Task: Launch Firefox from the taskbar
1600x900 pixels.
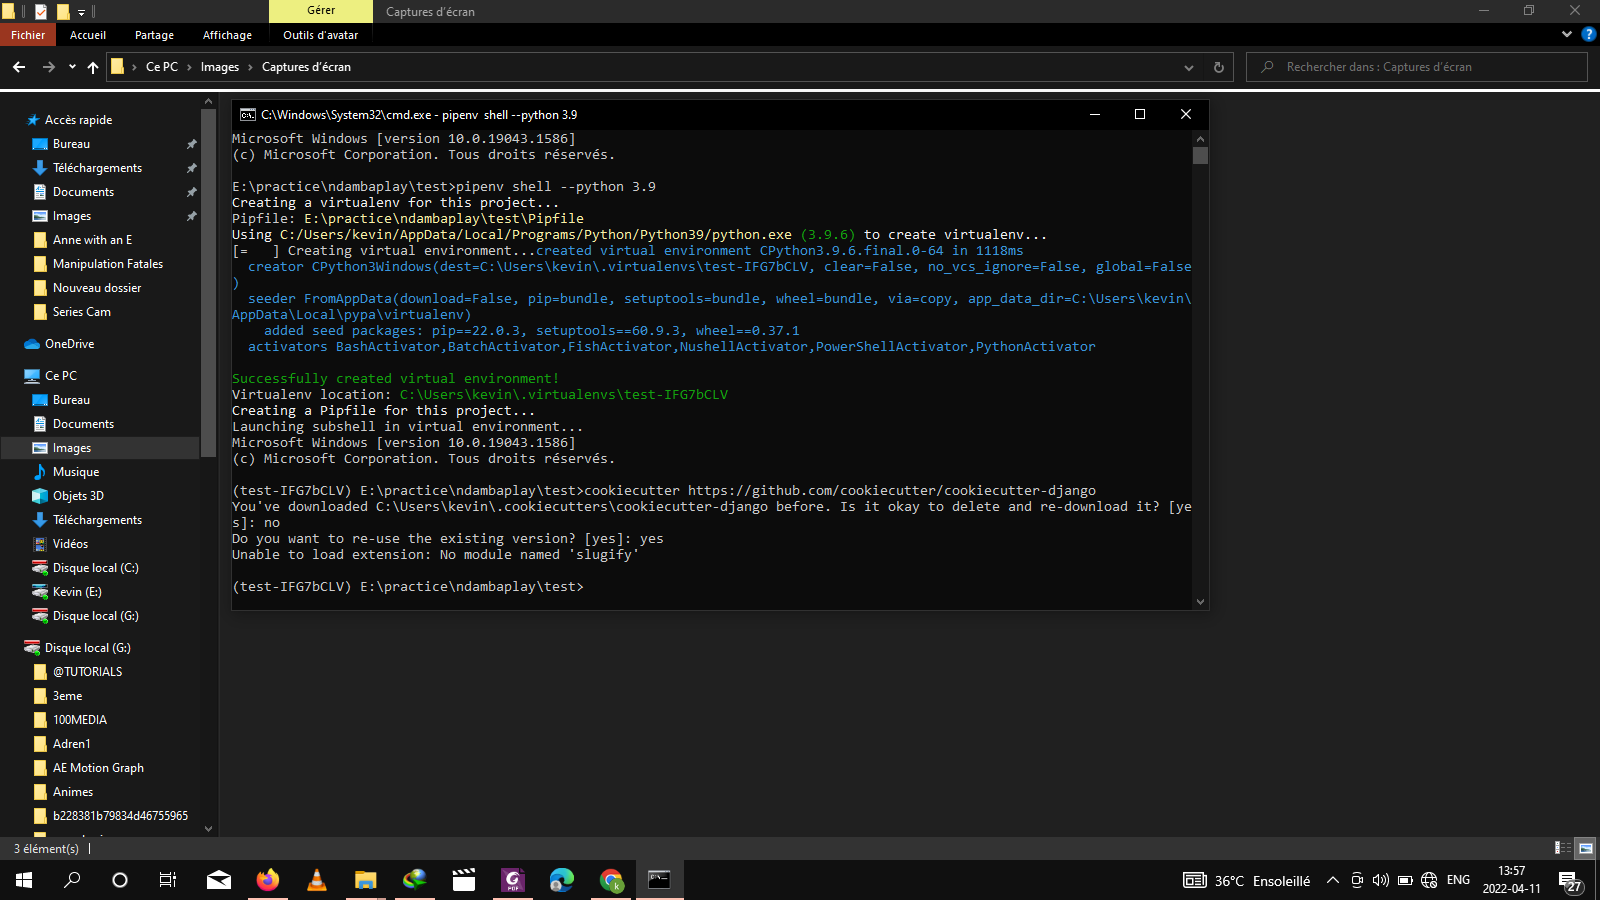Action: pyautogui.click(x=268, y=880)
